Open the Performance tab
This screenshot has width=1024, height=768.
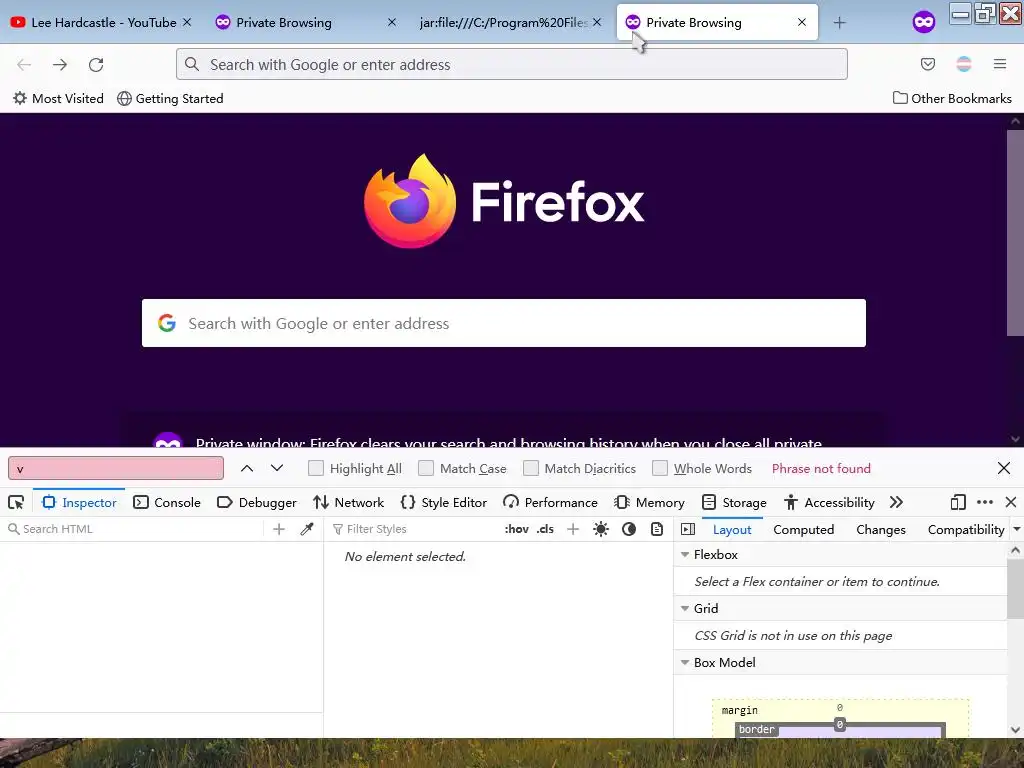[x=550, y=502]
